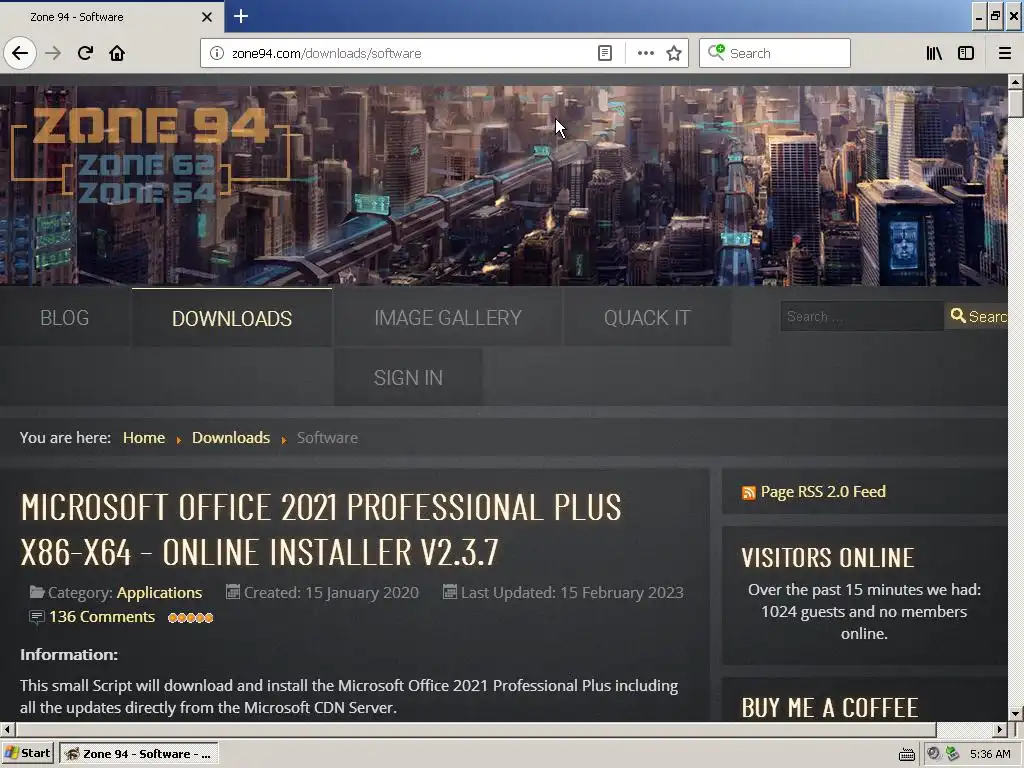1024x768 pixels.
Task: Click the browser forward arrow
Action: pyautogui.click(x=53, y=53)
